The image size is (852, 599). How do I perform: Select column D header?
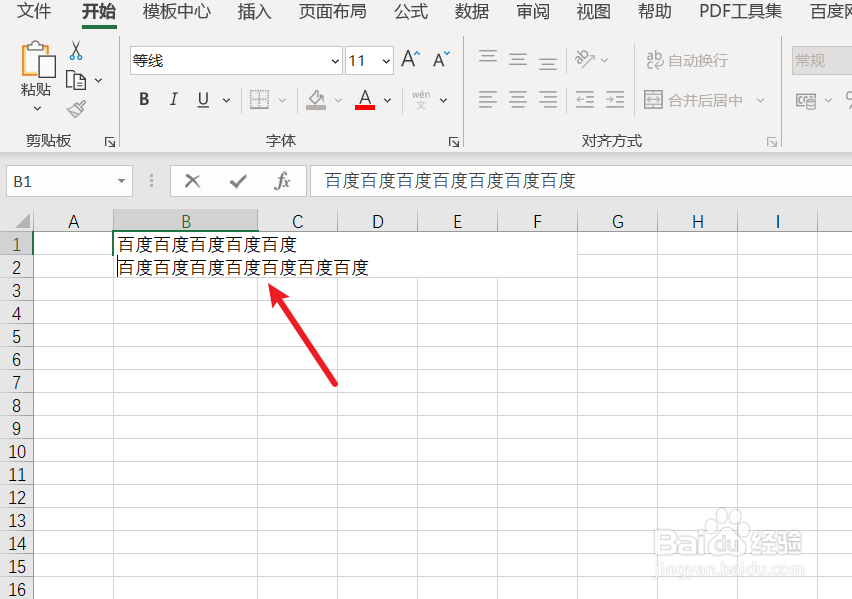(x=378, y=221)
